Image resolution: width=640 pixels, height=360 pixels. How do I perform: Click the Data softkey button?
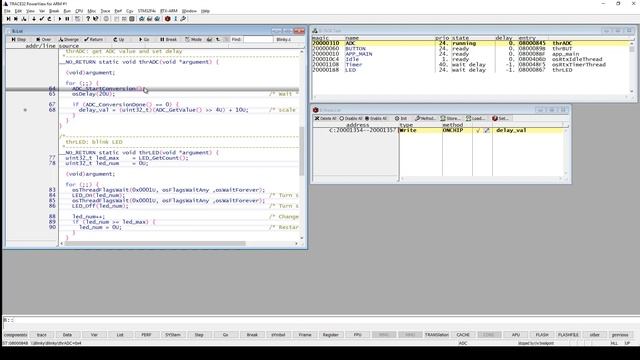[67, 335]
